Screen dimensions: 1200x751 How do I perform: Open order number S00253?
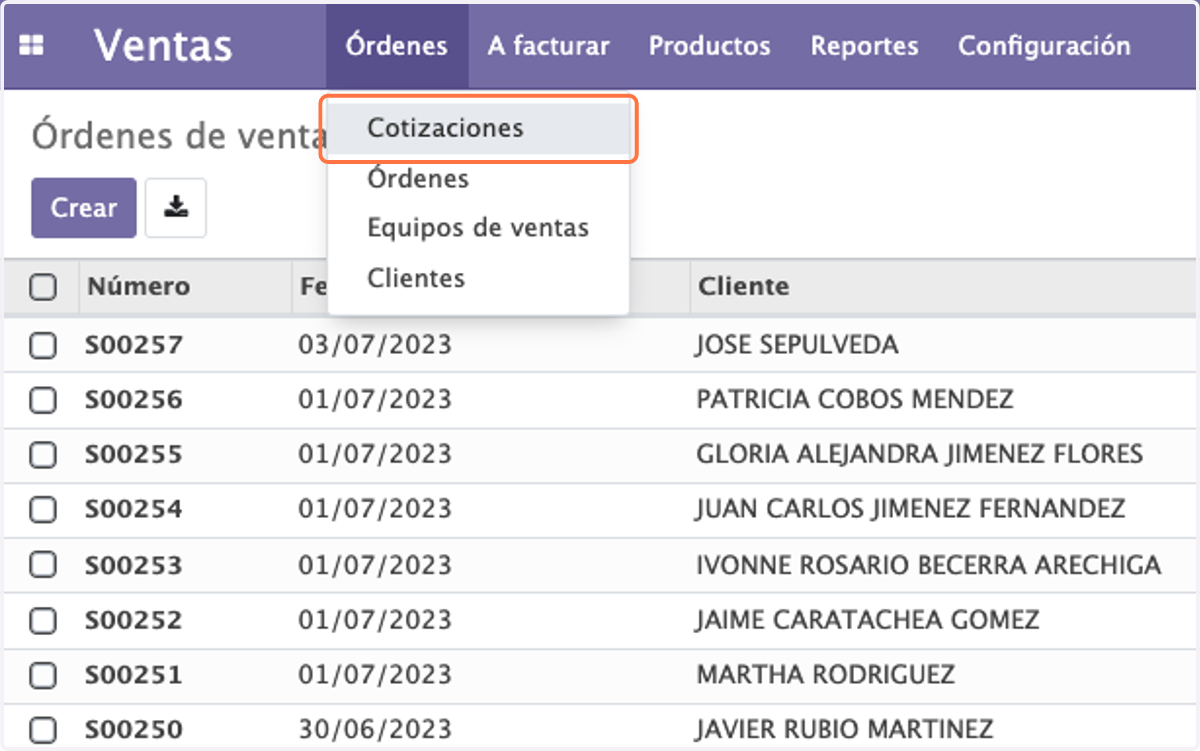(x=134, y=565)
